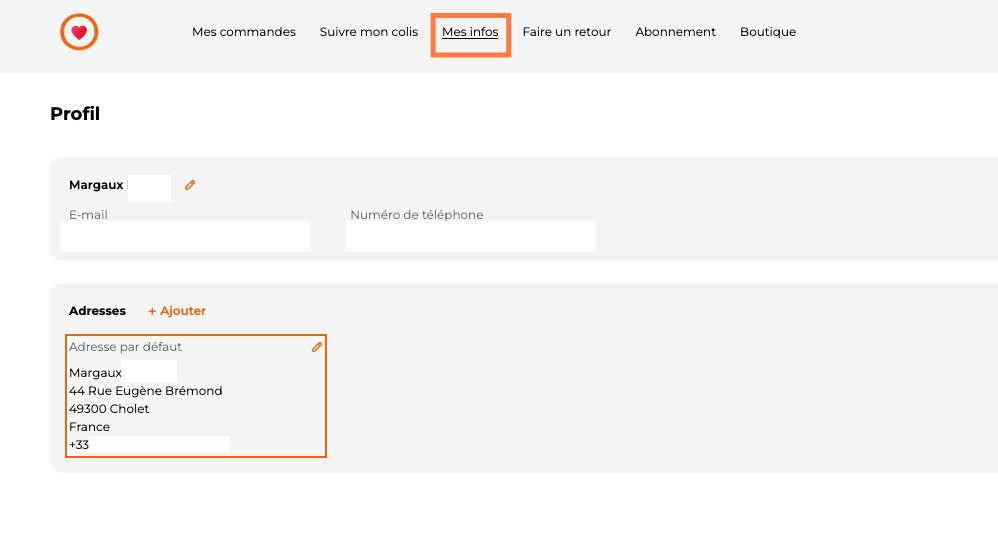Click the Adresses section heading
Viewport: 998px width, 533px height.
pyautogui.click(x=97, y=311)
